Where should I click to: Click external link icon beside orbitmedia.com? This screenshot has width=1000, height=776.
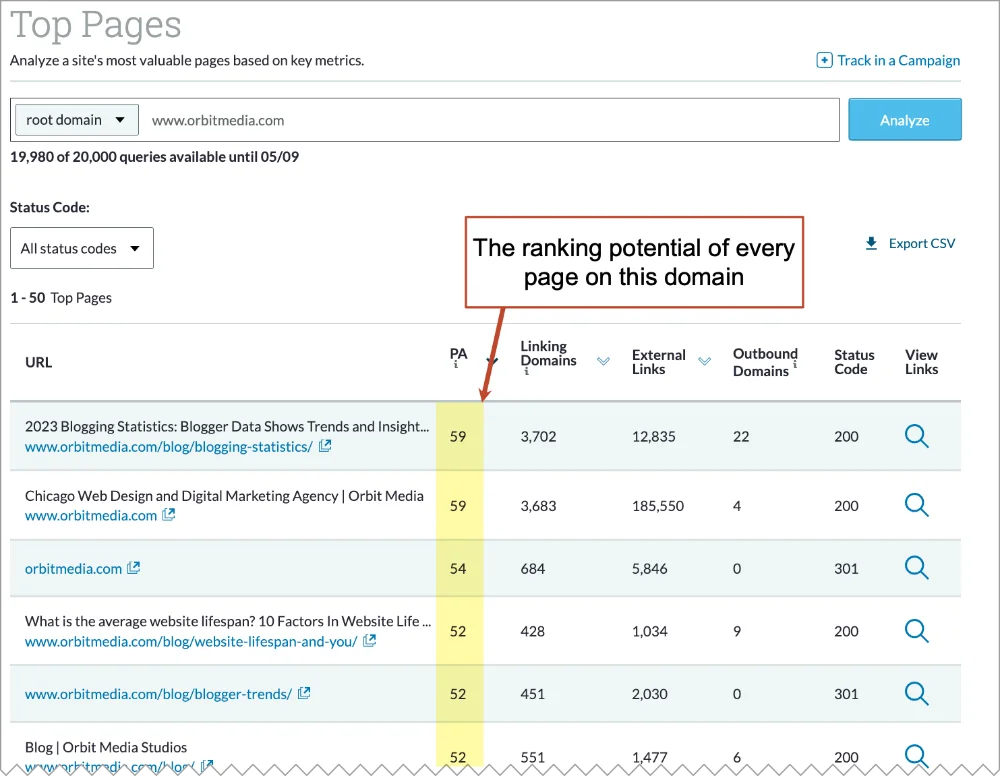(133, 567)
